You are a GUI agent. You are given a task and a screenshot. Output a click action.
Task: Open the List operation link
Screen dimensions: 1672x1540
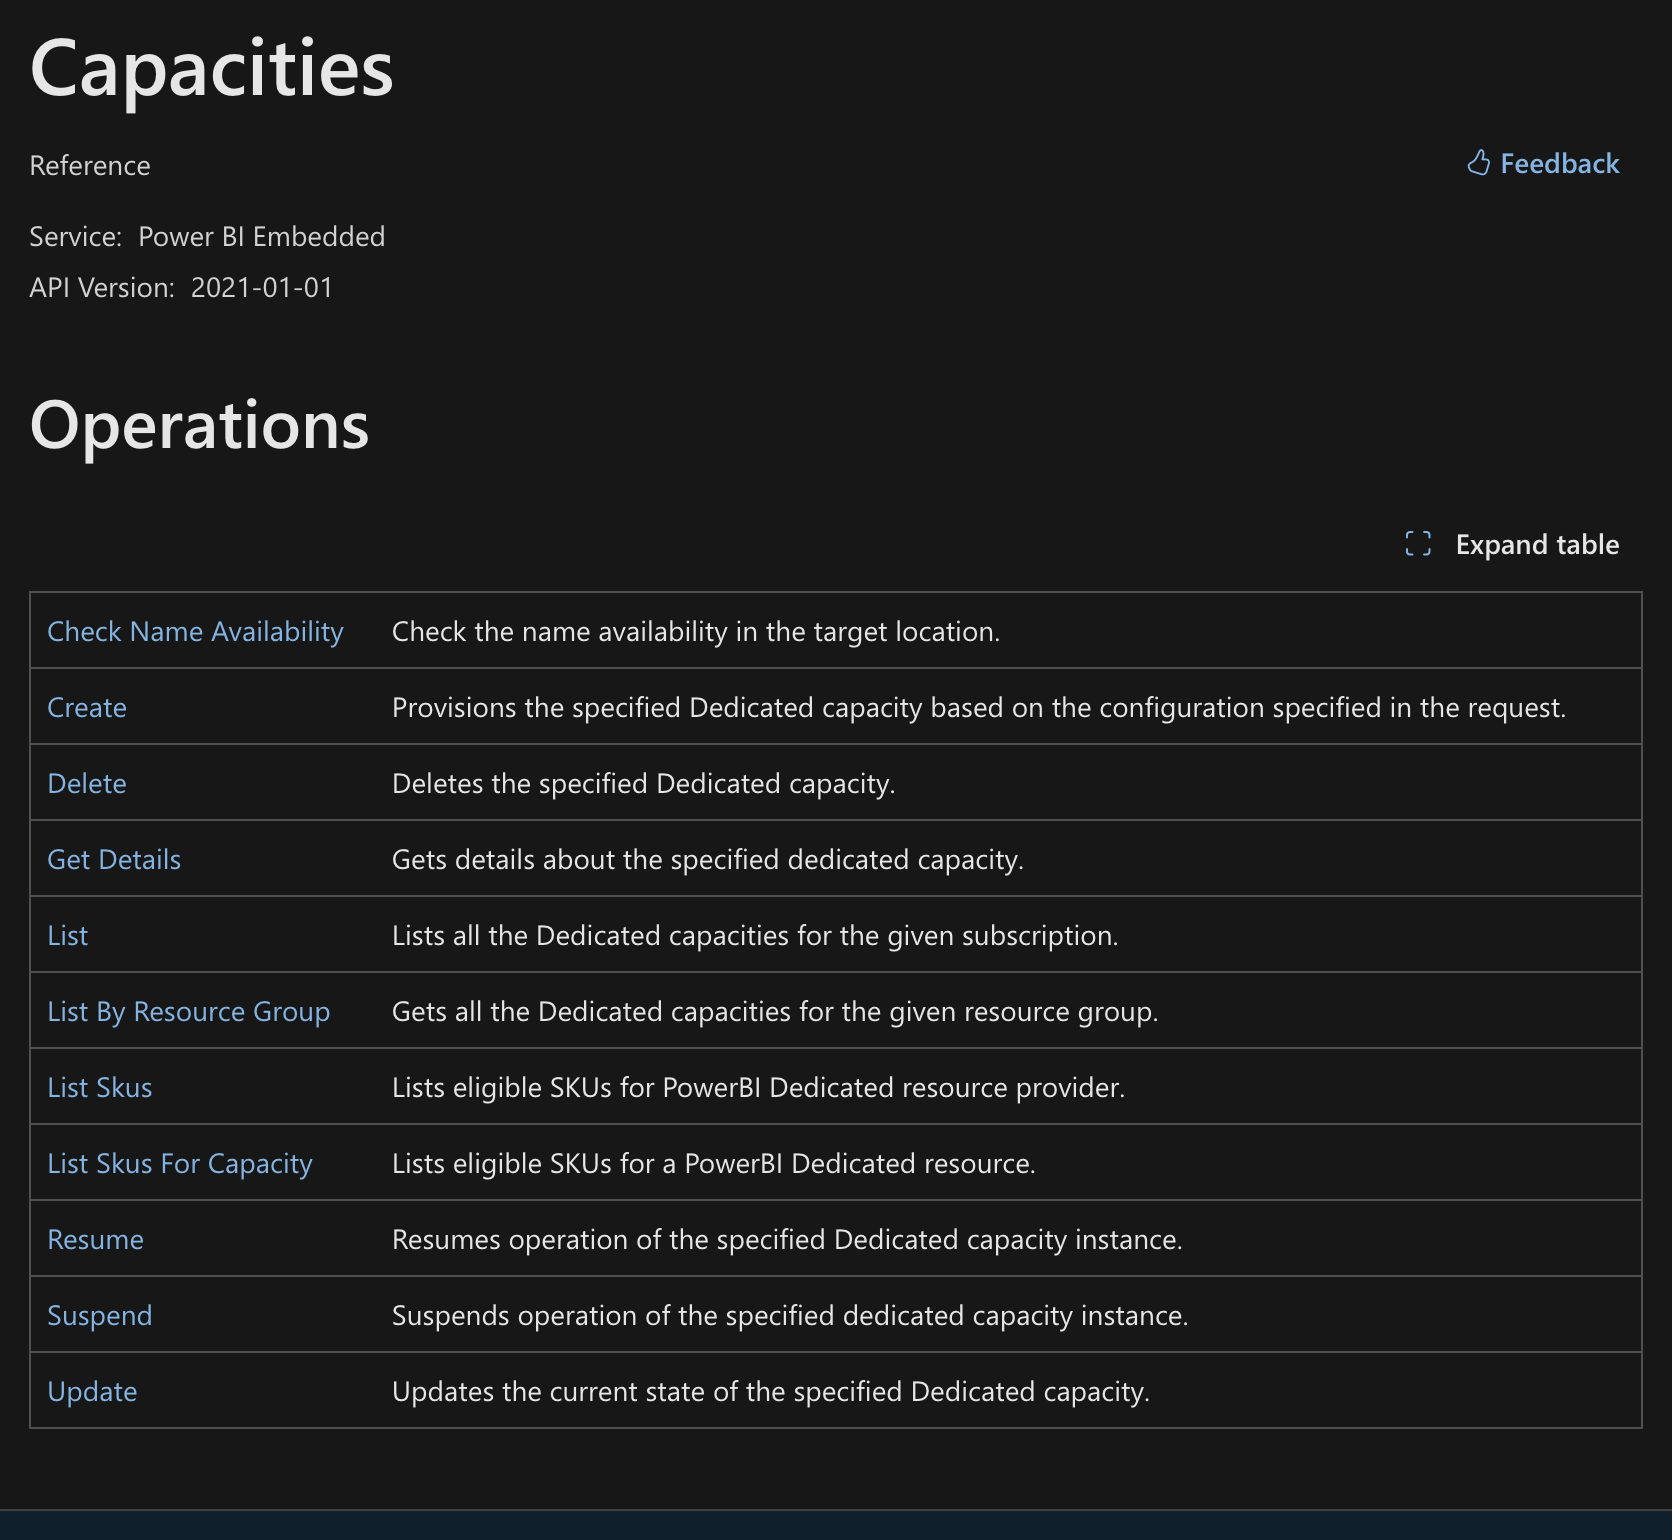68,935
